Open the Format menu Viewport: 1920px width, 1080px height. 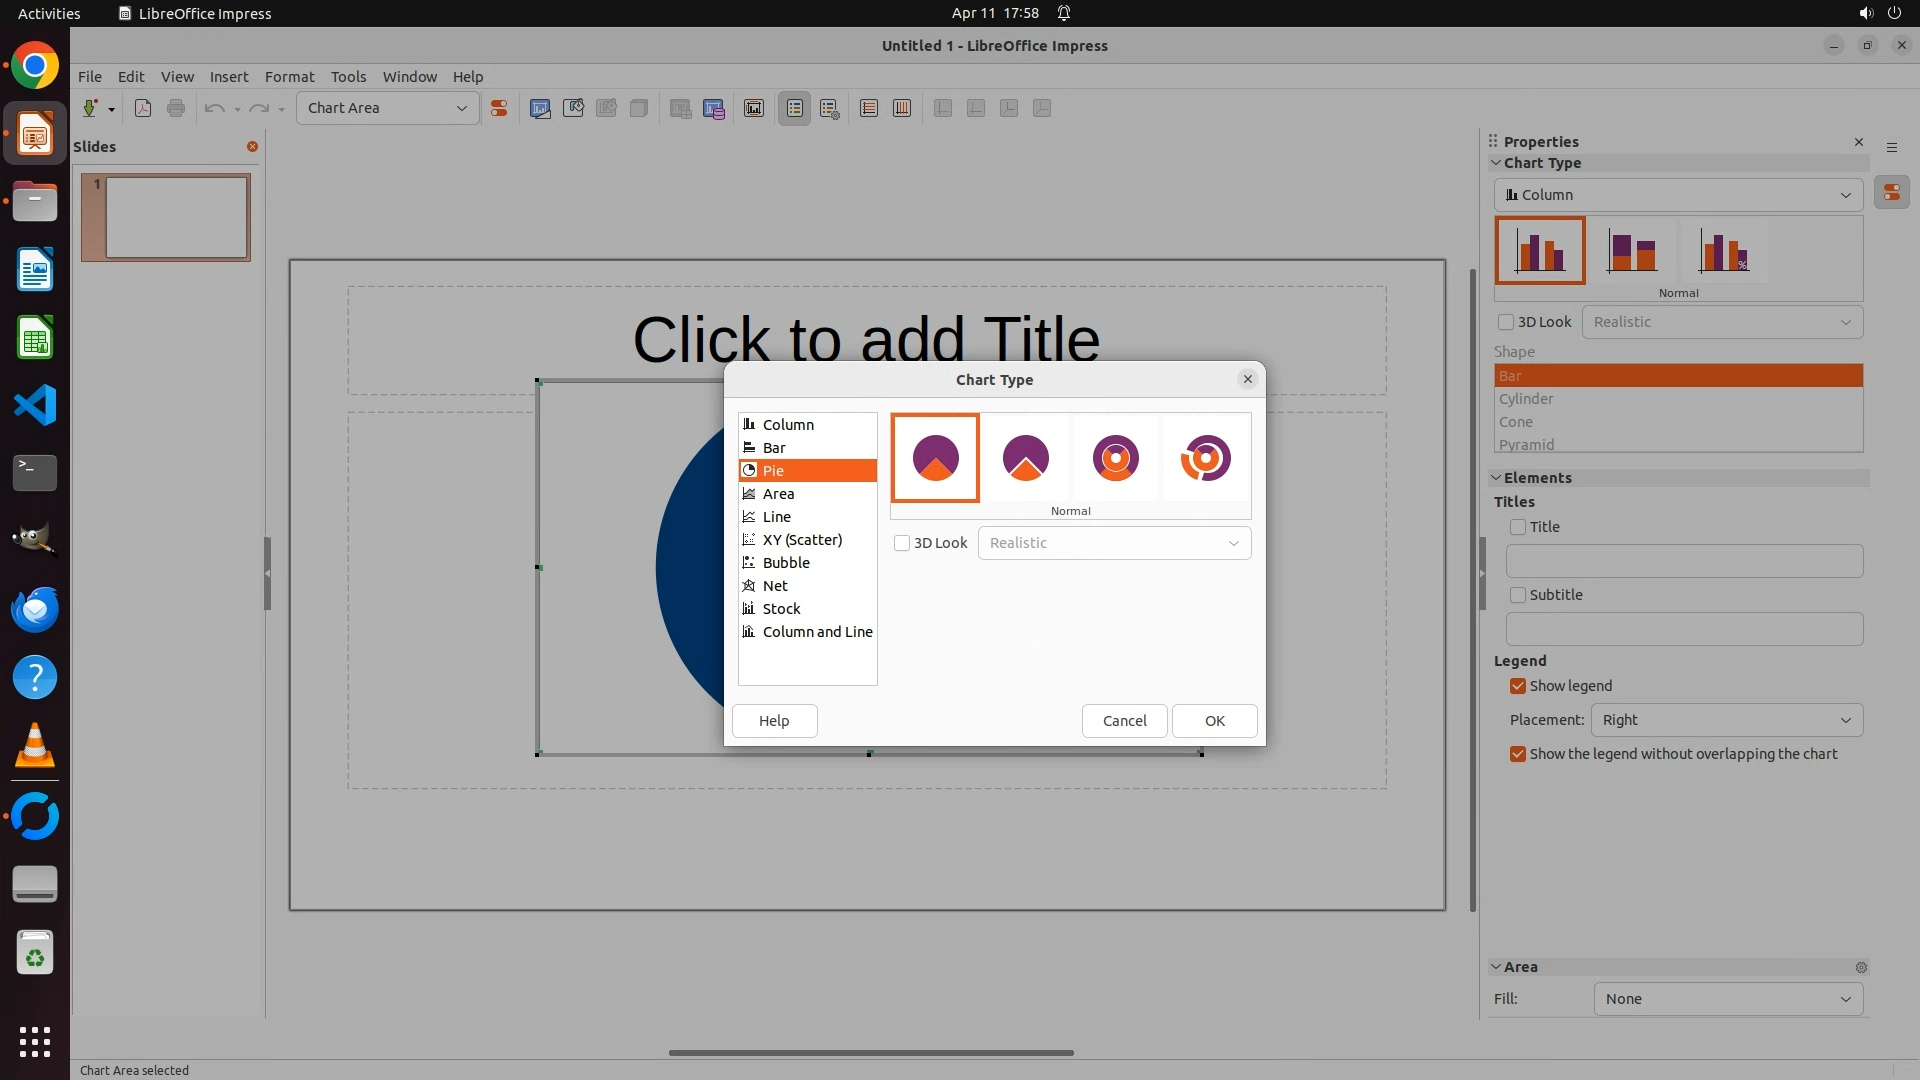coord(289,77)
